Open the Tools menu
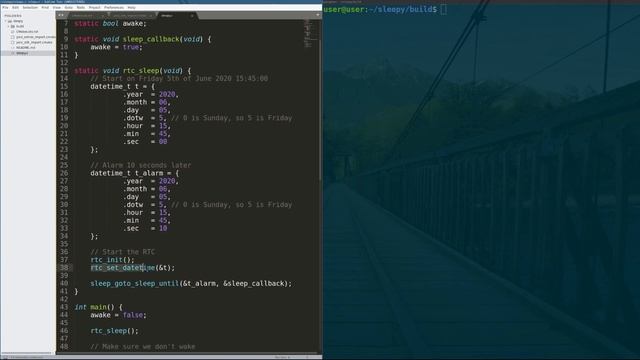The image size is (640, 360). click(x=81, y=7)
